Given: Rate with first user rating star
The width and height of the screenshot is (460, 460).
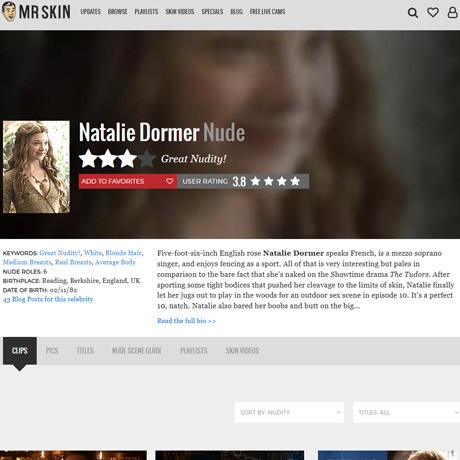Looking at the screenshot, I should (x=255, y=181).
